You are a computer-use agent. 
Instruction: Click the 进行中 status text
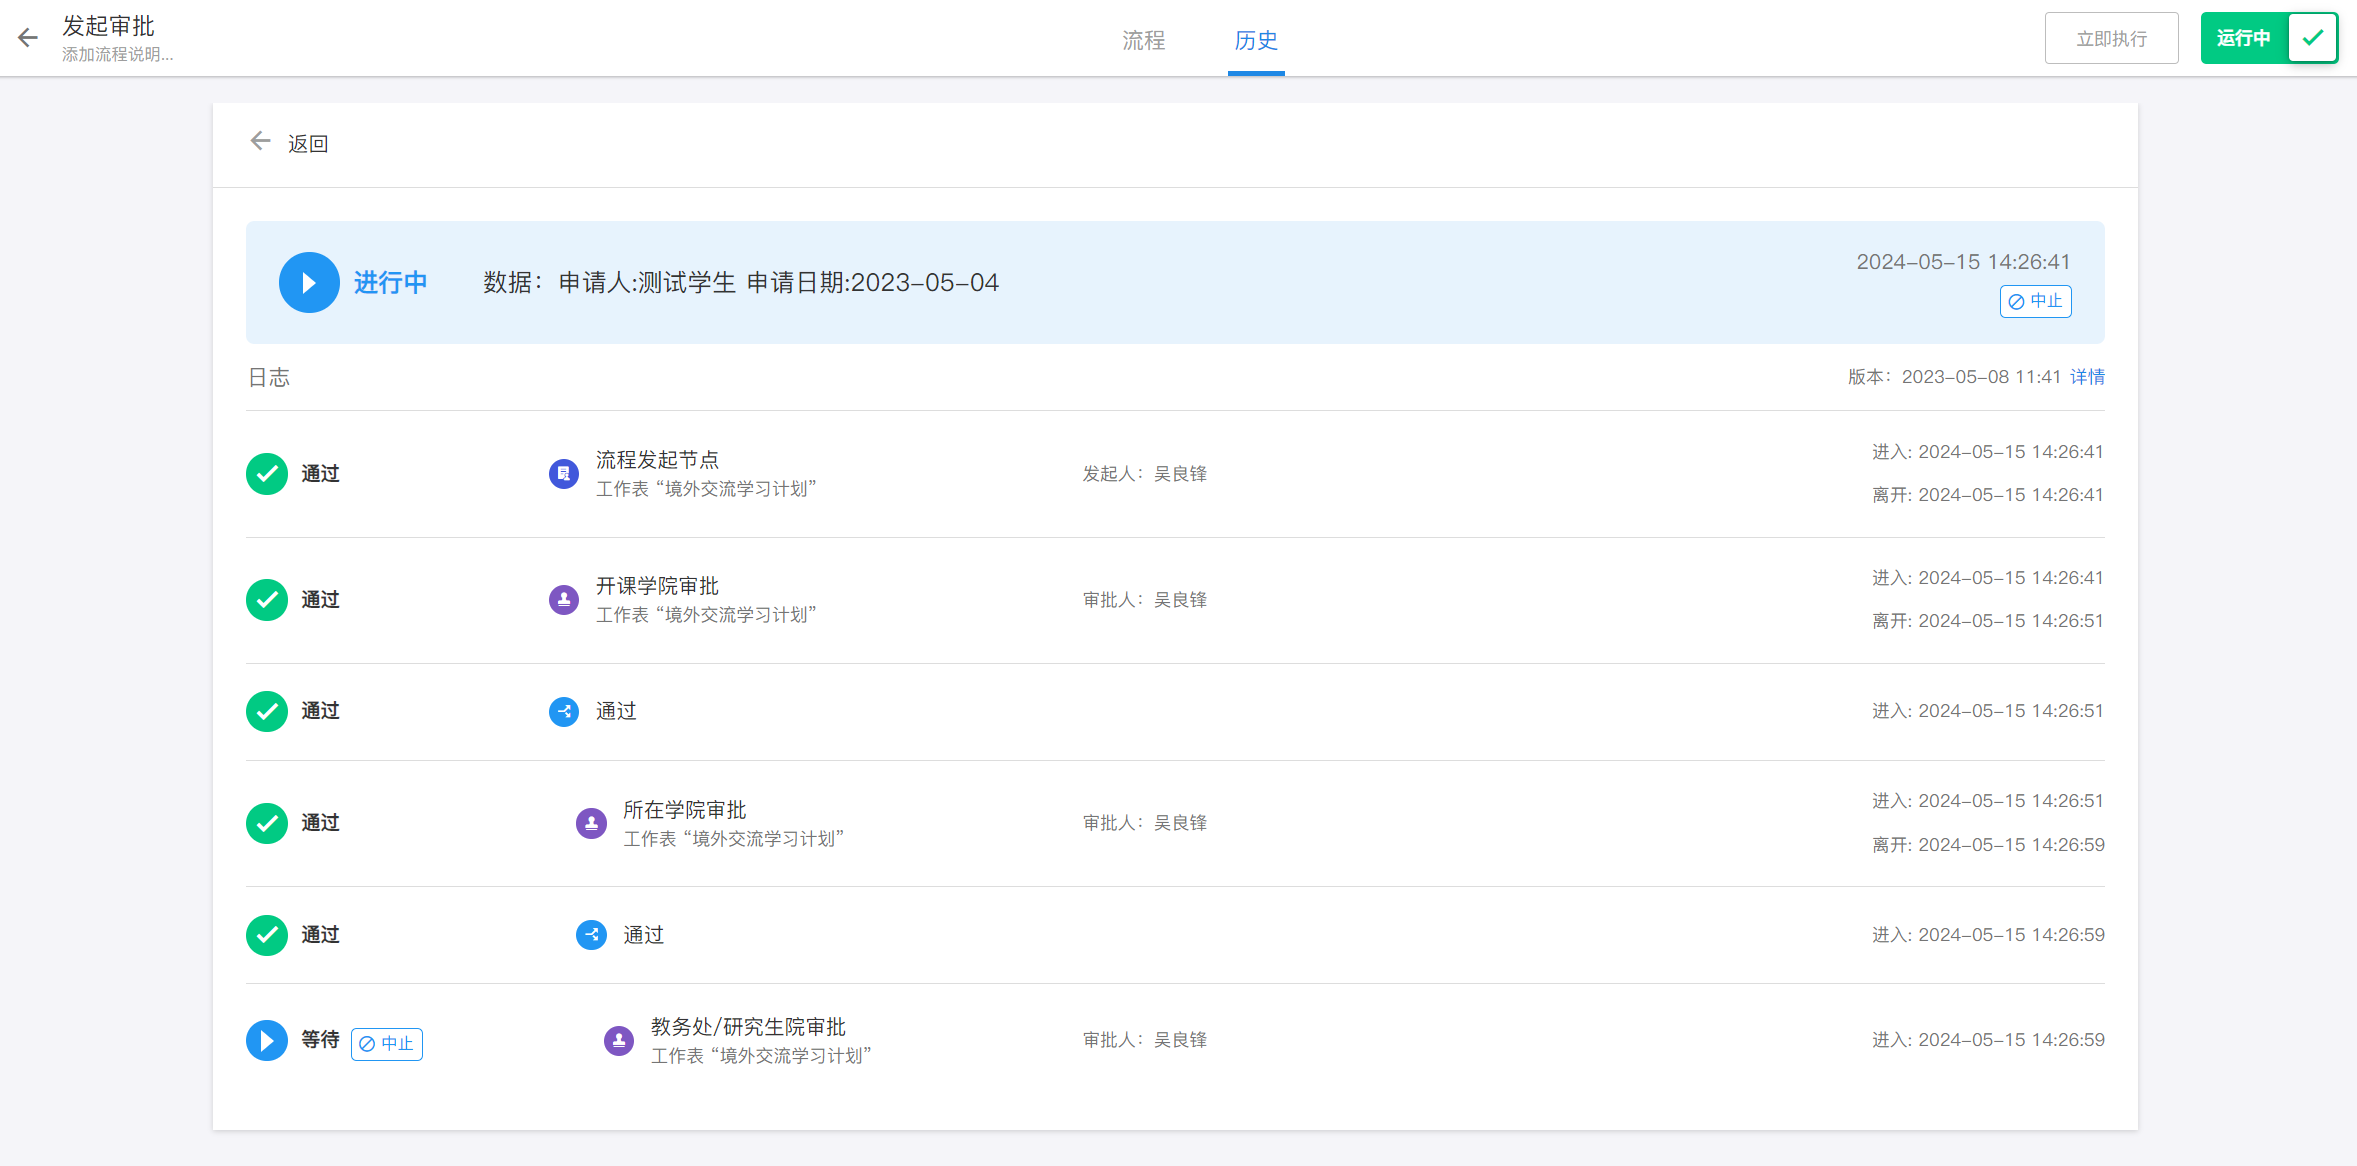(x=390, y=282)
